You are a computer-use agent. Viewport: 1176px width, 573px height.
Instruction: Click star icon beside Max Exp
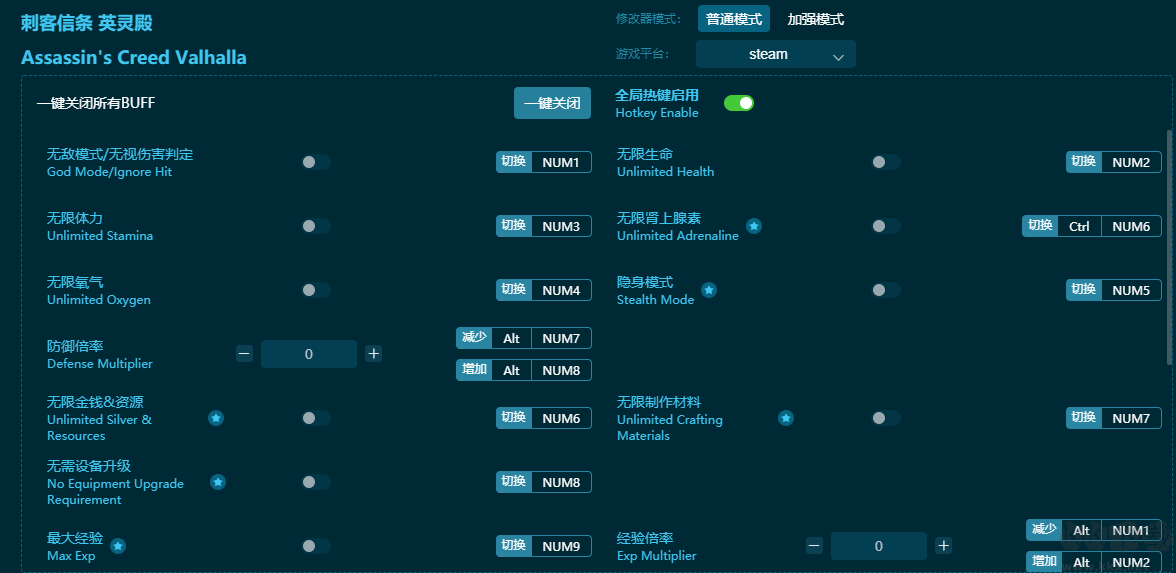118,546
